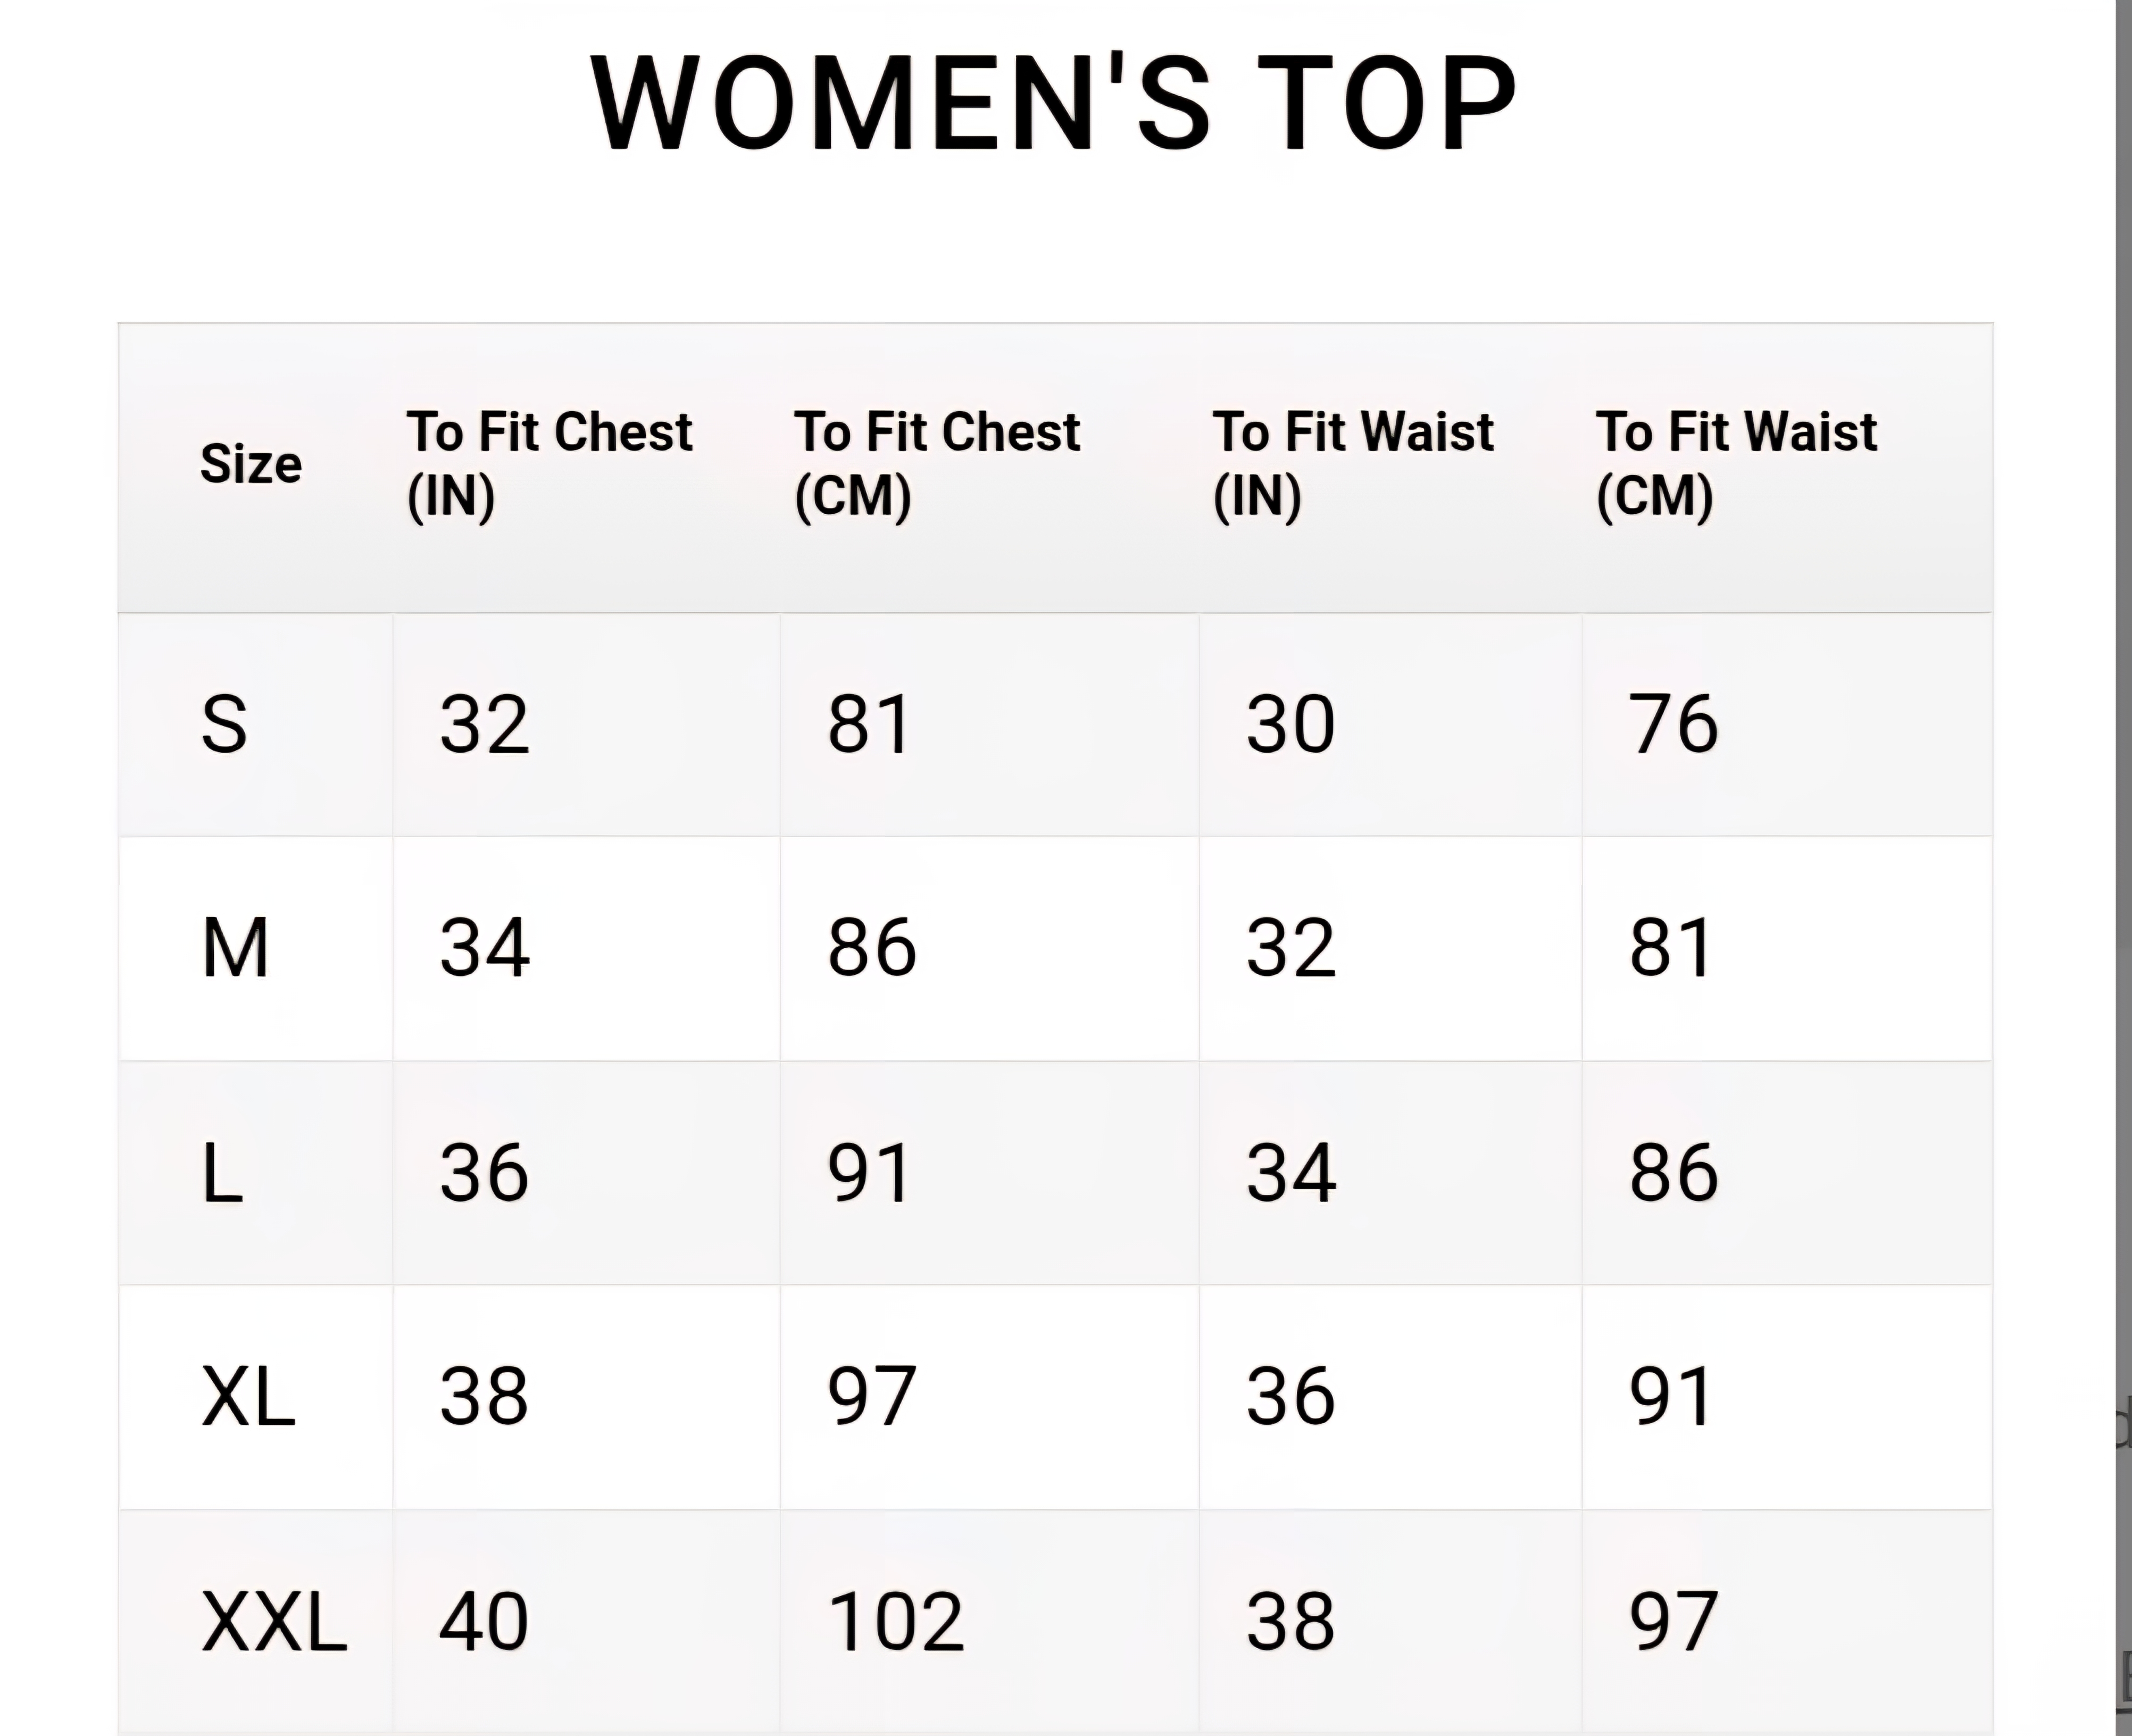Click waist inches value 38 for size XXL
The image size is (2132, 1736).
[1290, 1621]
